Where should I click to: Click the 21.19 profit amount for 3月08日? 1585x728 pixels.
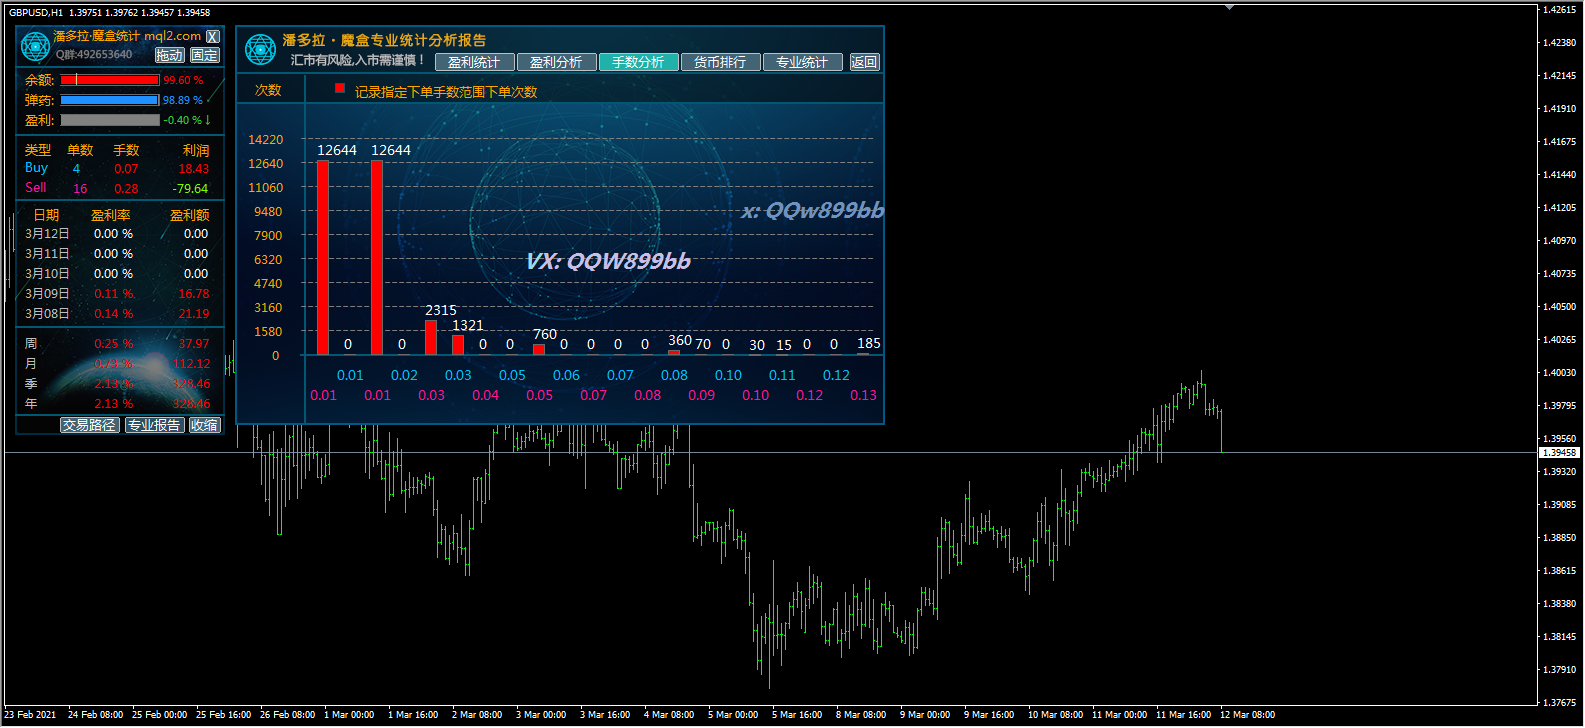[194, 314]
